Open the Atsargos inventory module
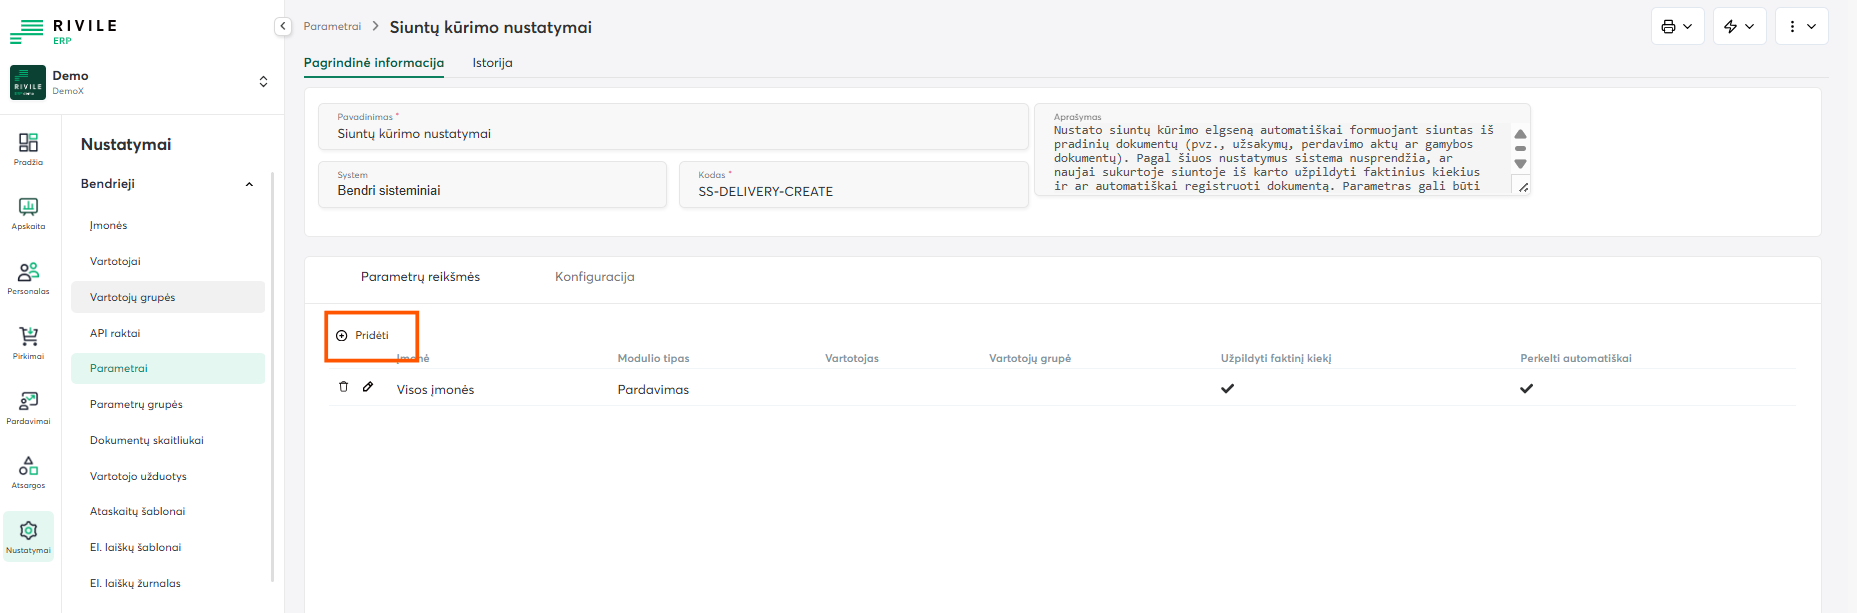Image resolution: width=1857 pixels, height=613 pixels. [28, 471]
